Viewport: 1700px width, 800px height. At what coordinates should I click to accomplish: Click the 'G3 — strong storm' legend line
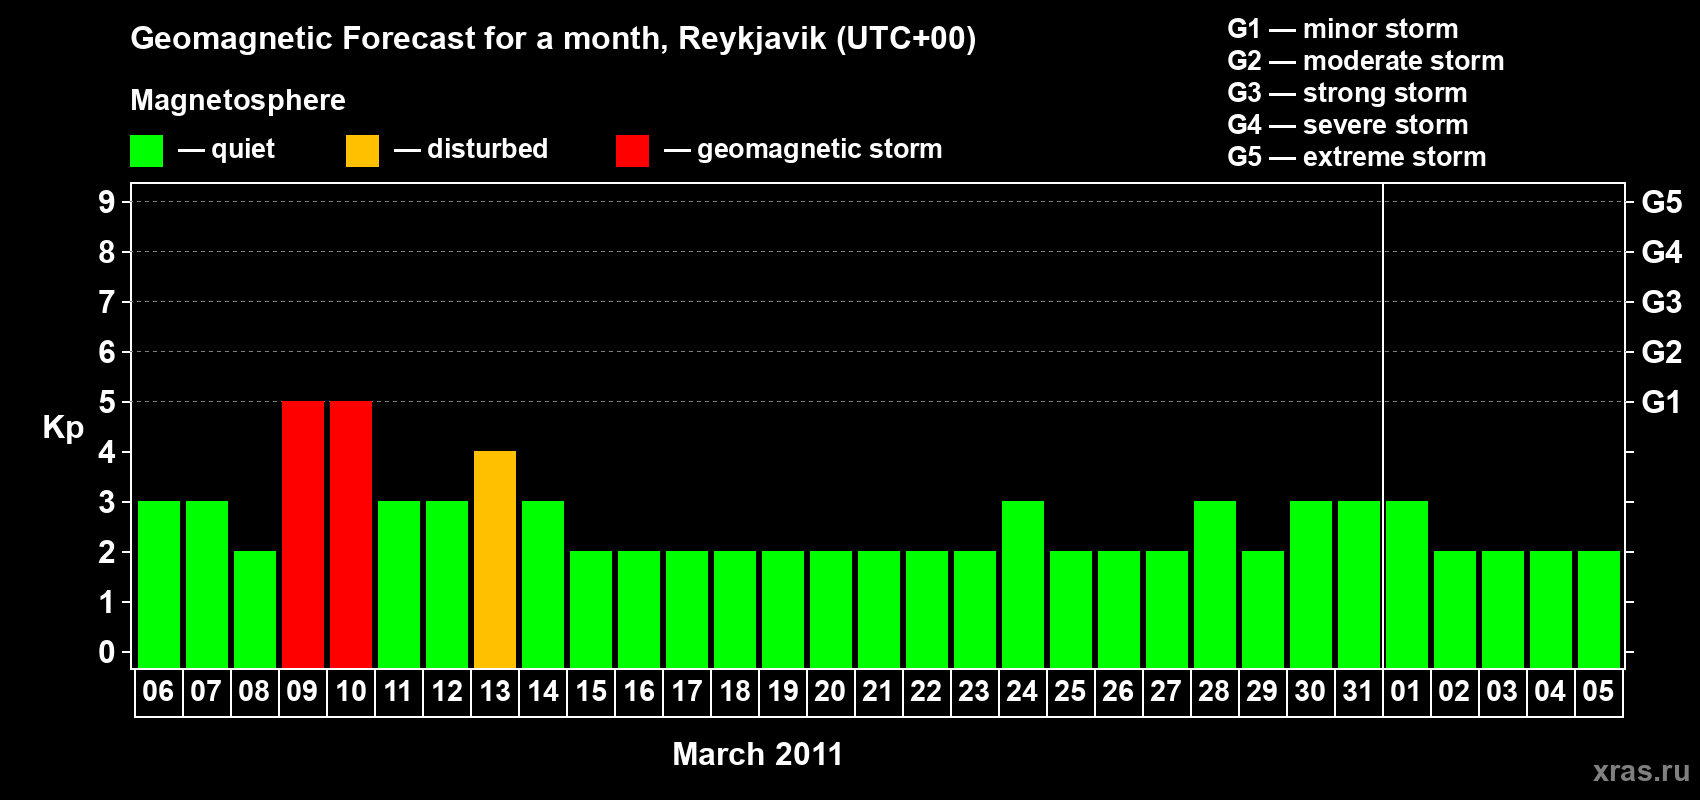[x=1347, y=93]
